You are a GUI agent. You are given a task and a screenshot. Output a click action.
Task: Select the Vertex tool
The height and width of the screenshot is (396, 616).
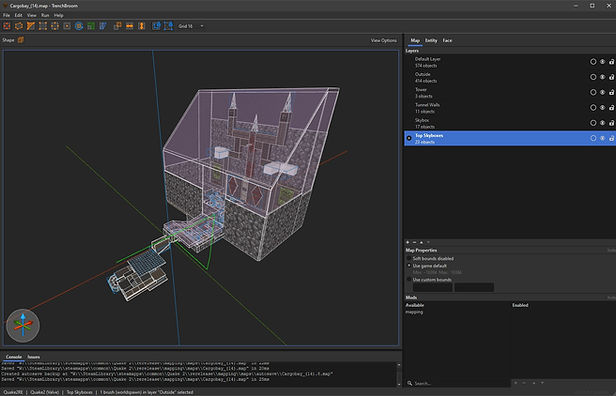coord(43,26)
